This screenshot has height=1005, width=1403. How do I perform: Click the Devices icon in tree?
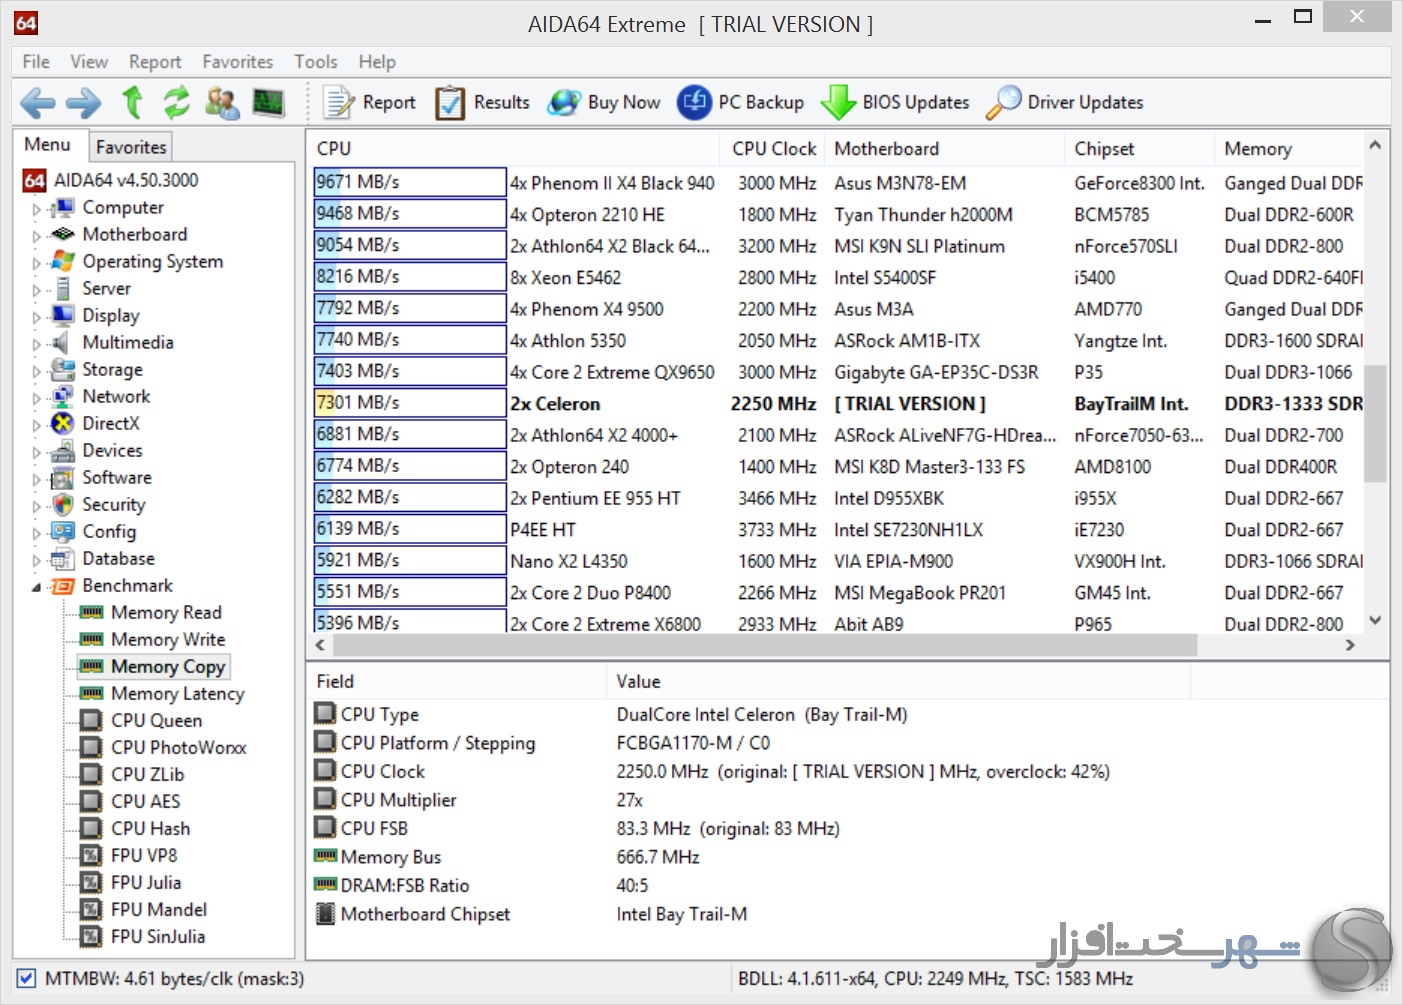tap(63, 450)
